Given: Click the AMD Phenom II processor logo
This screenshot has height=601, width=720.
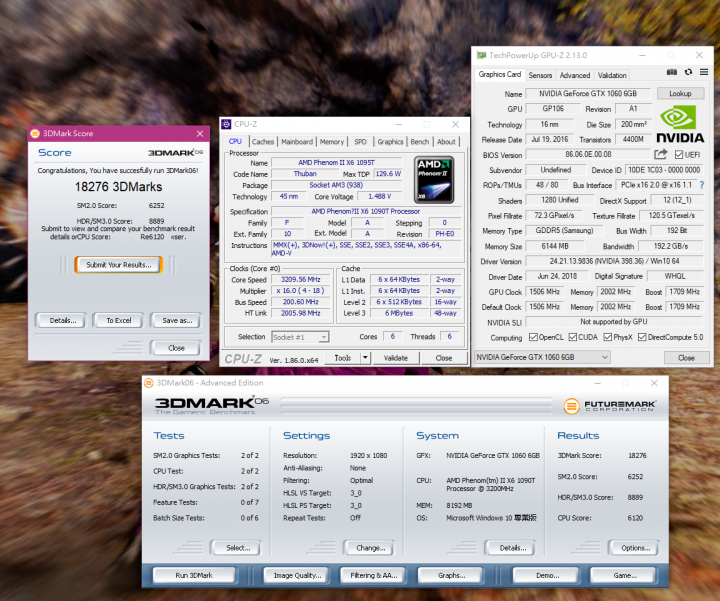Looking at the screenshot, I should (434, 180).
